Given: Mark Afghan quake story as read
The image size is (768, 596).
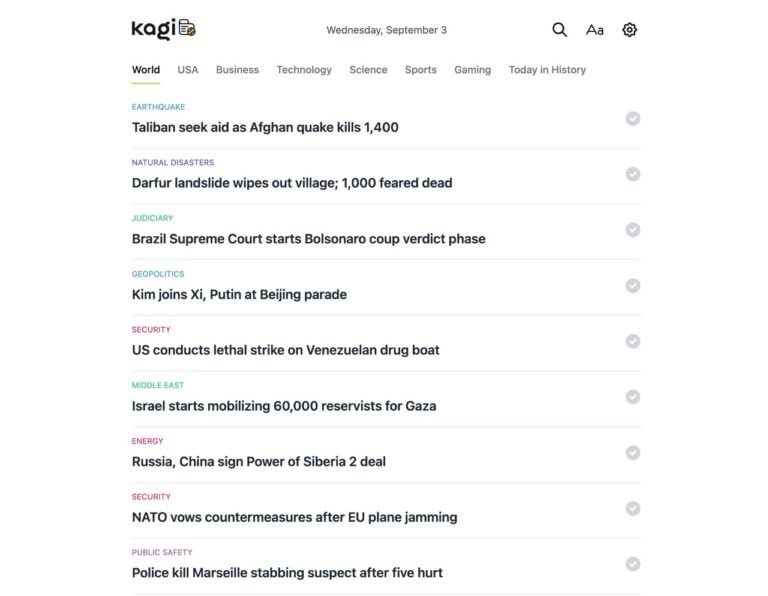Looking at the screenshot, I should point(633,119).
